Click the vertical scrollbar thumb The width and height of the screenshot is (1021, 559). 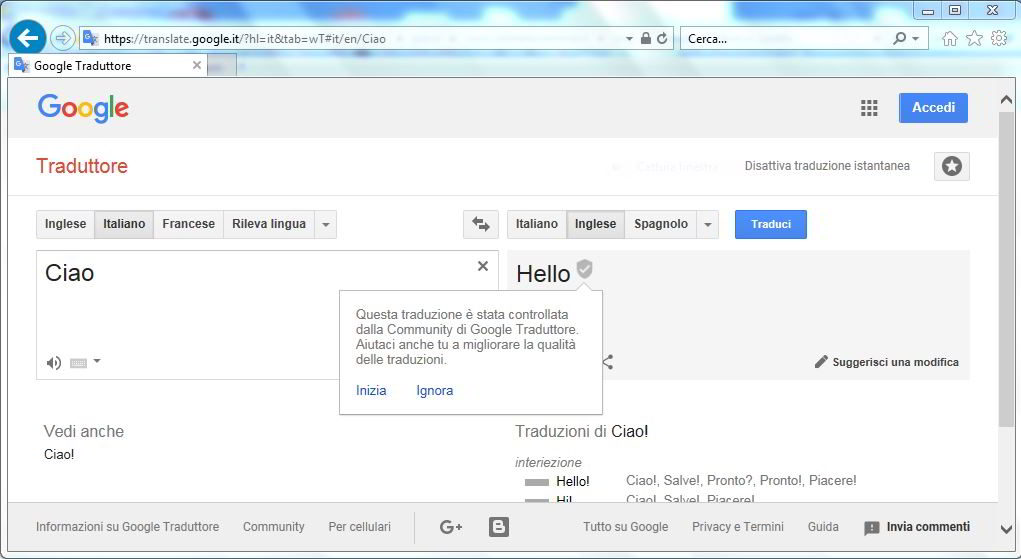point(1006,269)
